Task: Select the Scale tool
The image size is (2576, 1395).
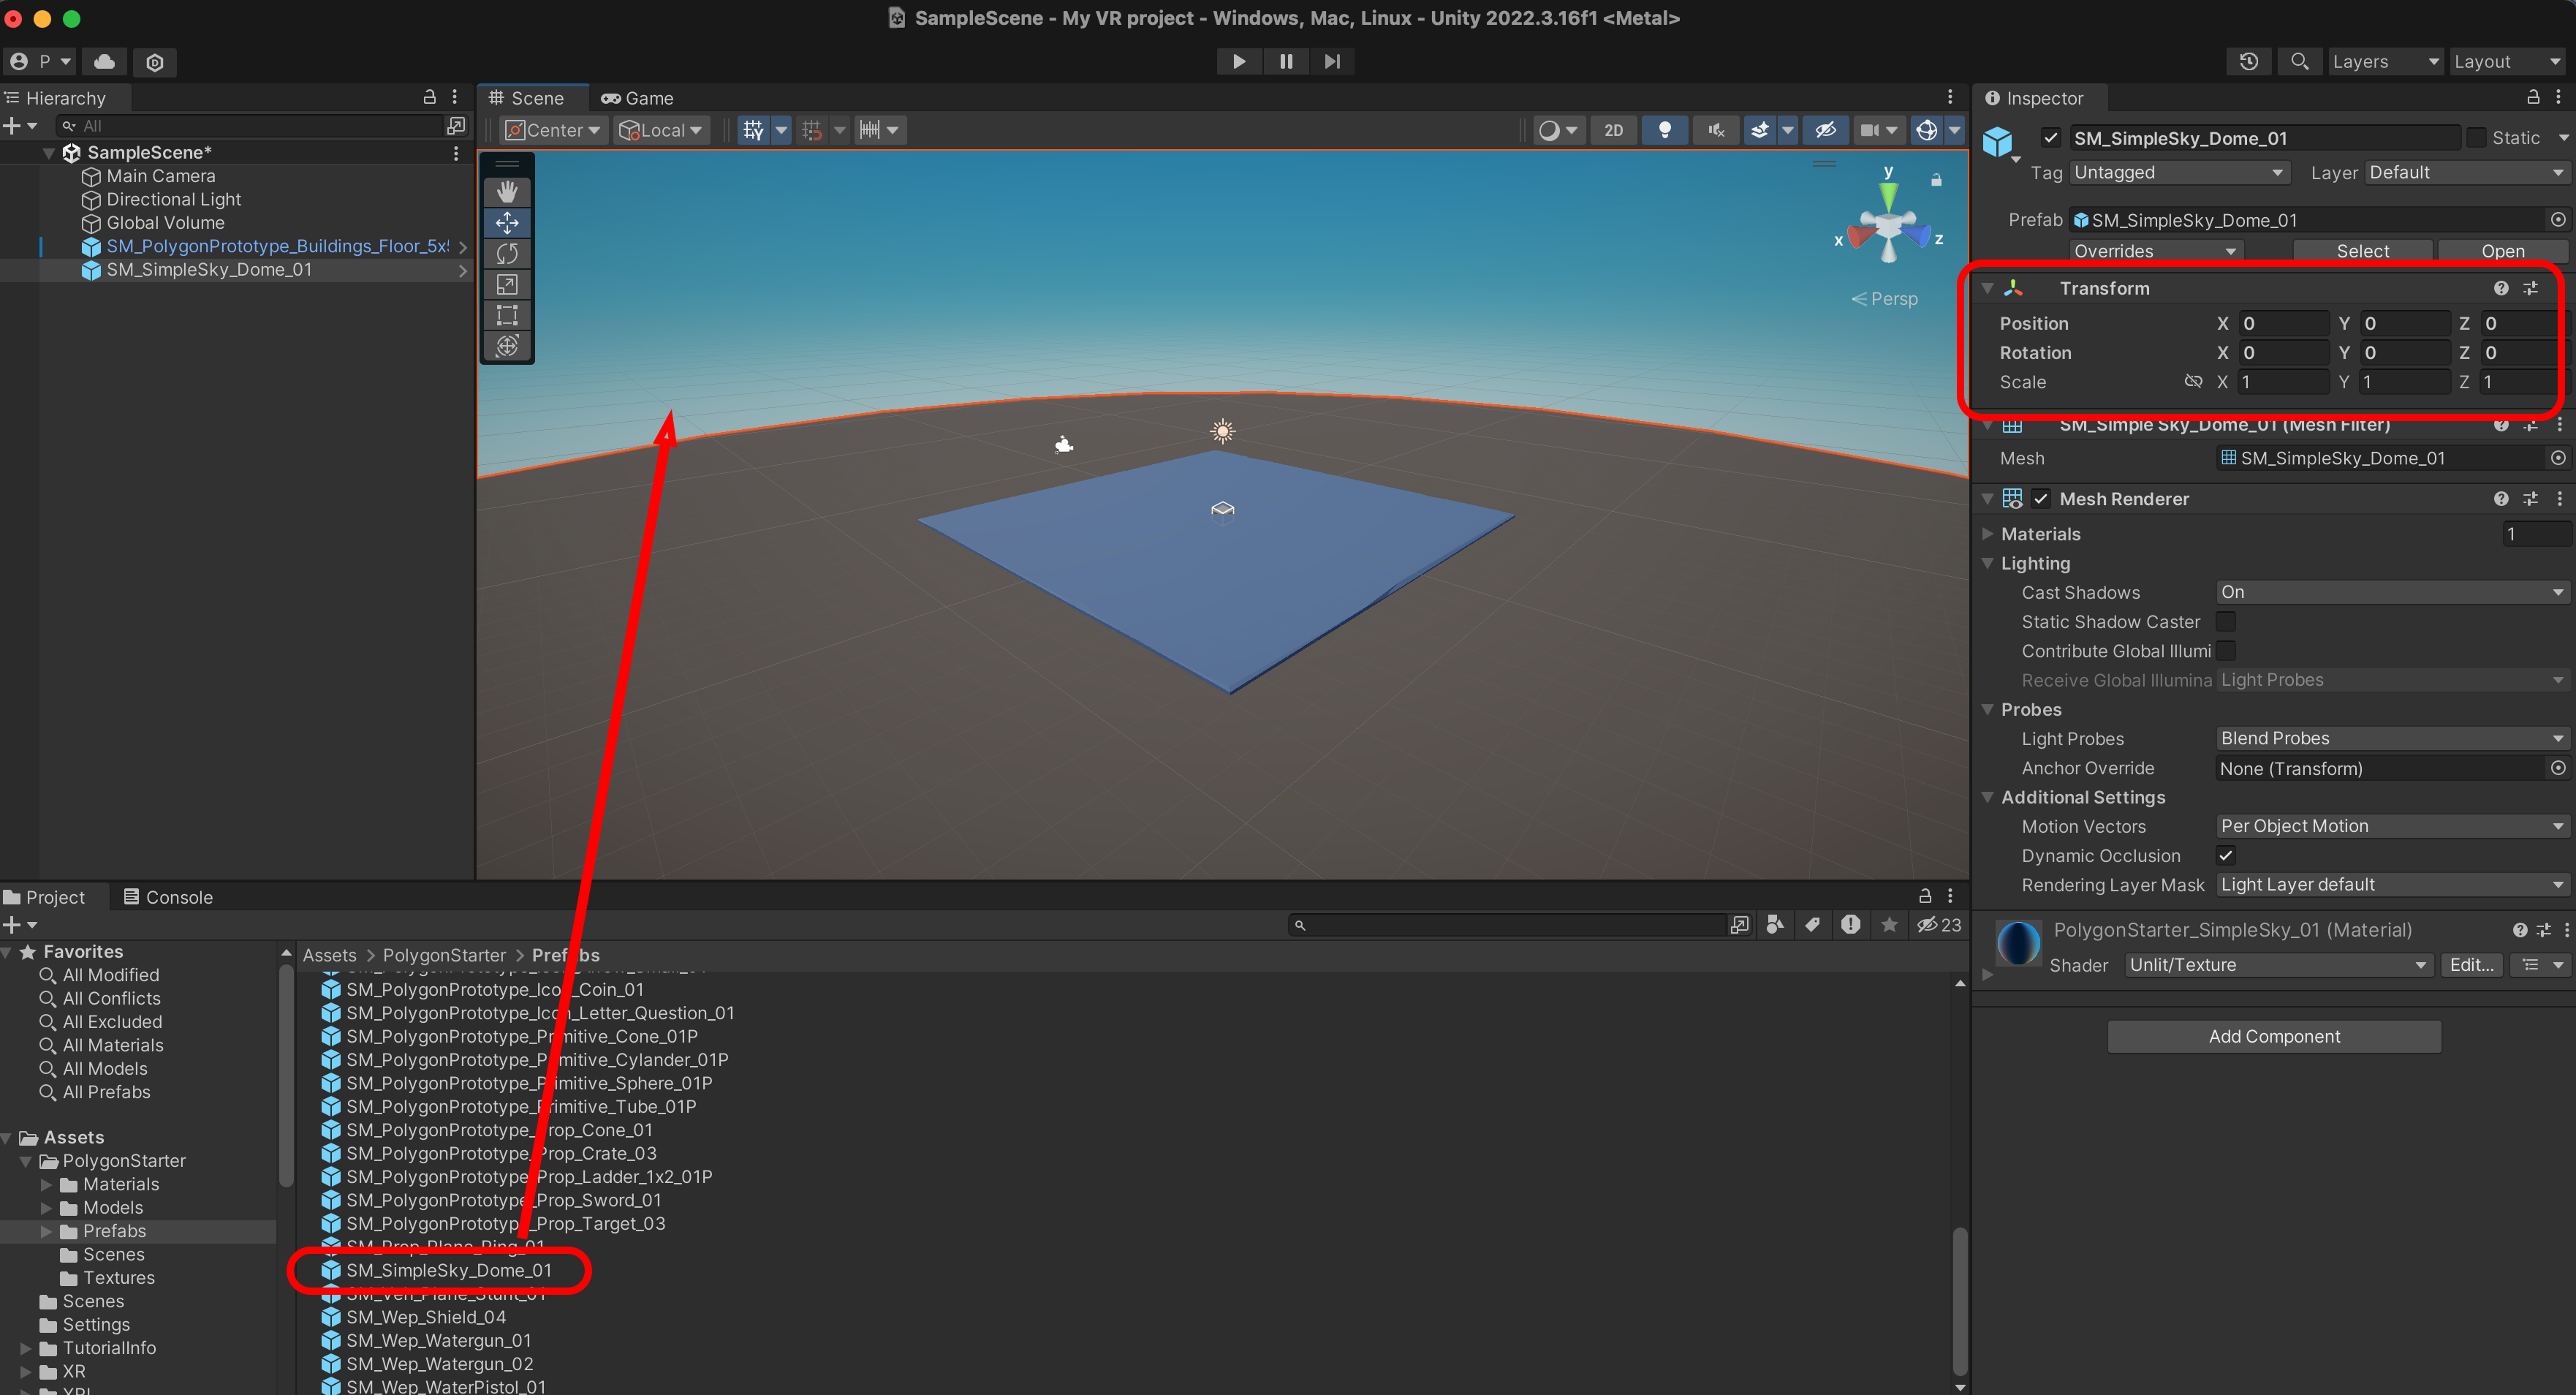Action: (507, 285)
